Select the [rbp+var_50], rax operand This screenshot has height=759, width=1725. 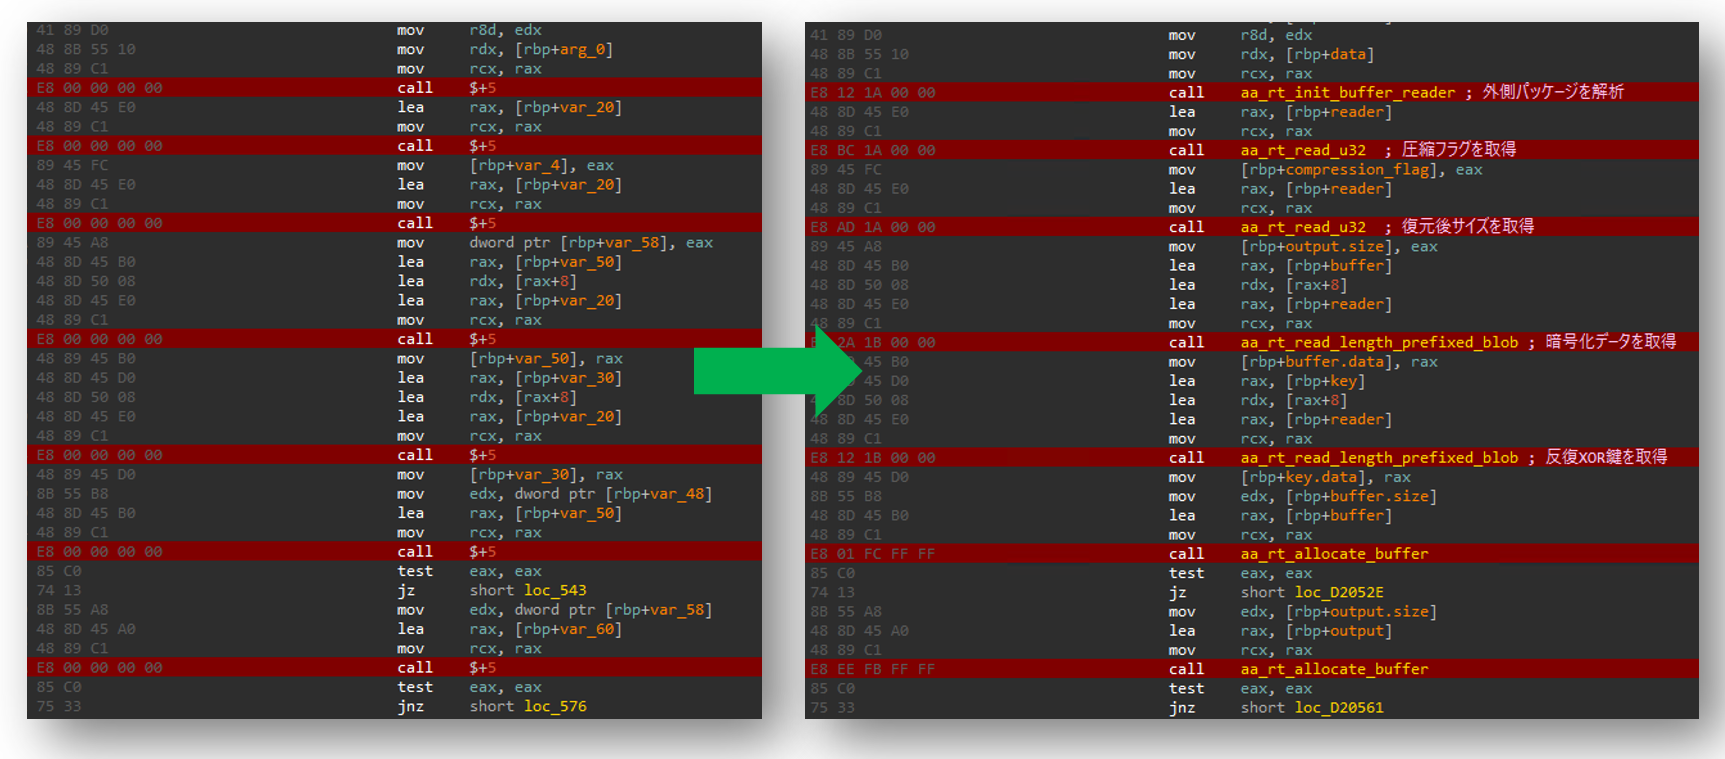546,359
